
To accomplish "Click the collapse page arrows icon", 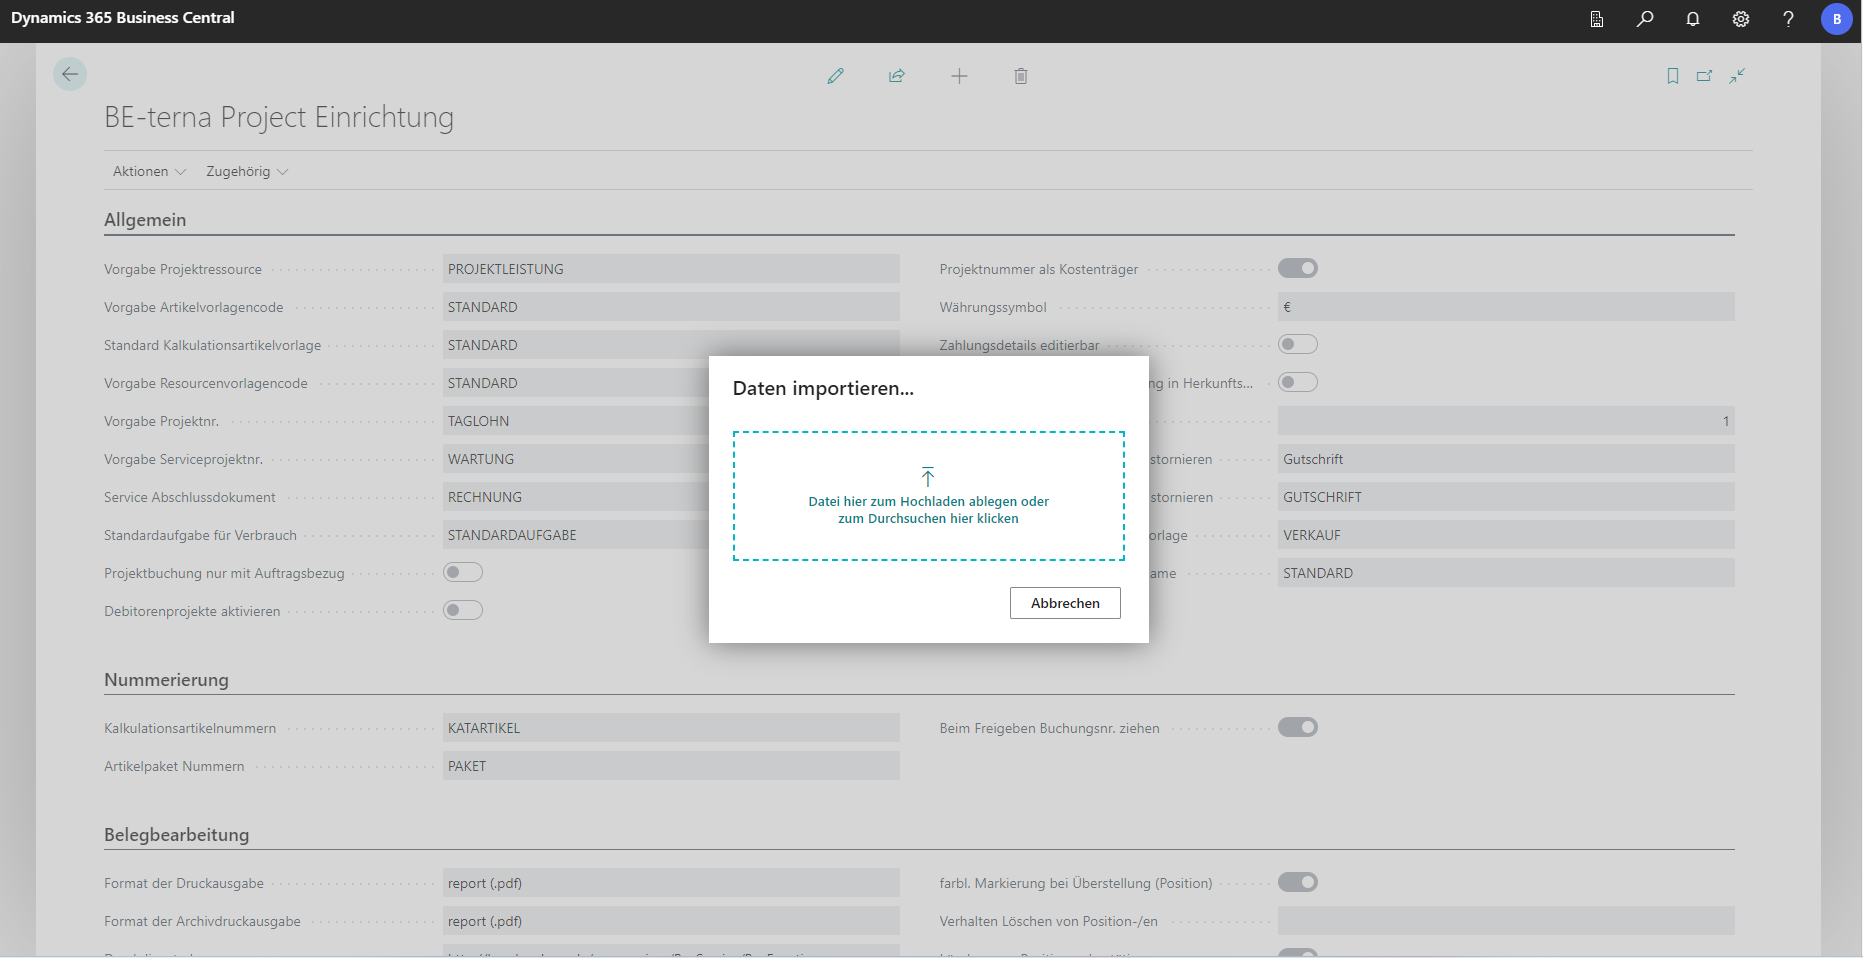I will click(1738, 76).
